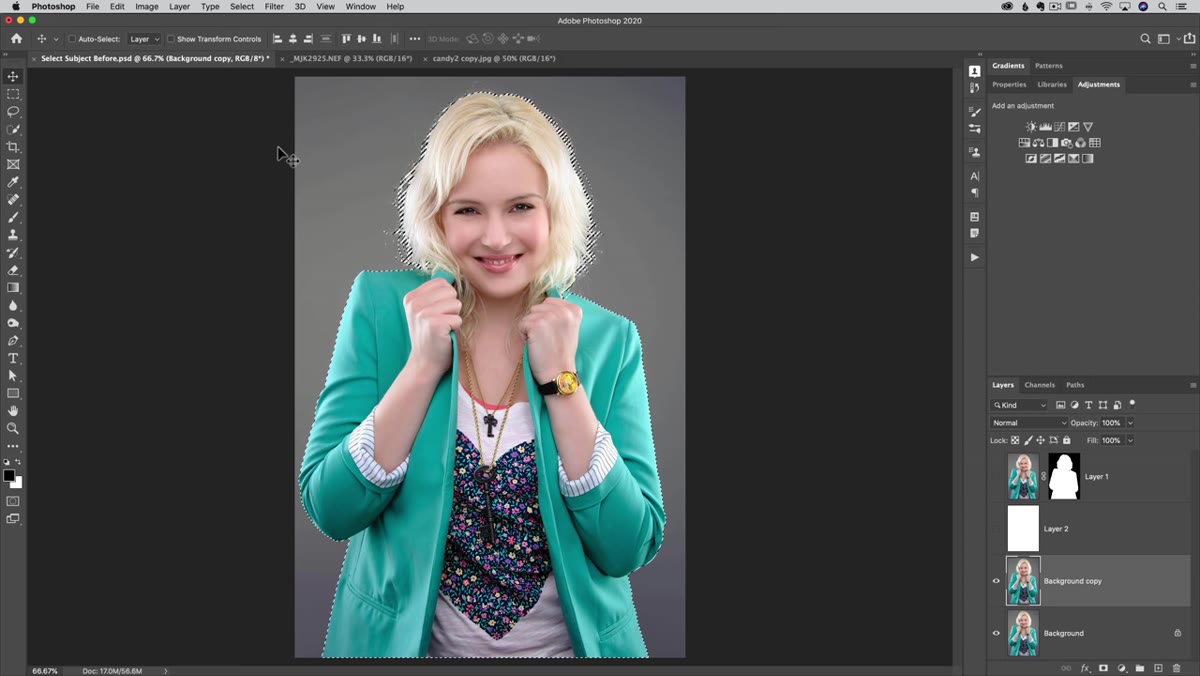Select the Zoom tool
This screenshot has width=1200, height=676.
tap(13, 428)
